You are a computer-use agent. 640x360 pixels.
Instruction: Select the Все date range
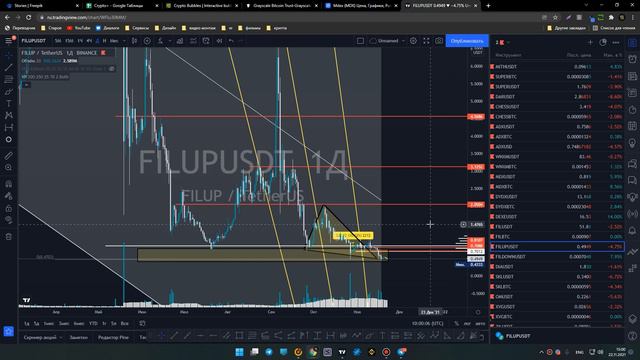124,323
